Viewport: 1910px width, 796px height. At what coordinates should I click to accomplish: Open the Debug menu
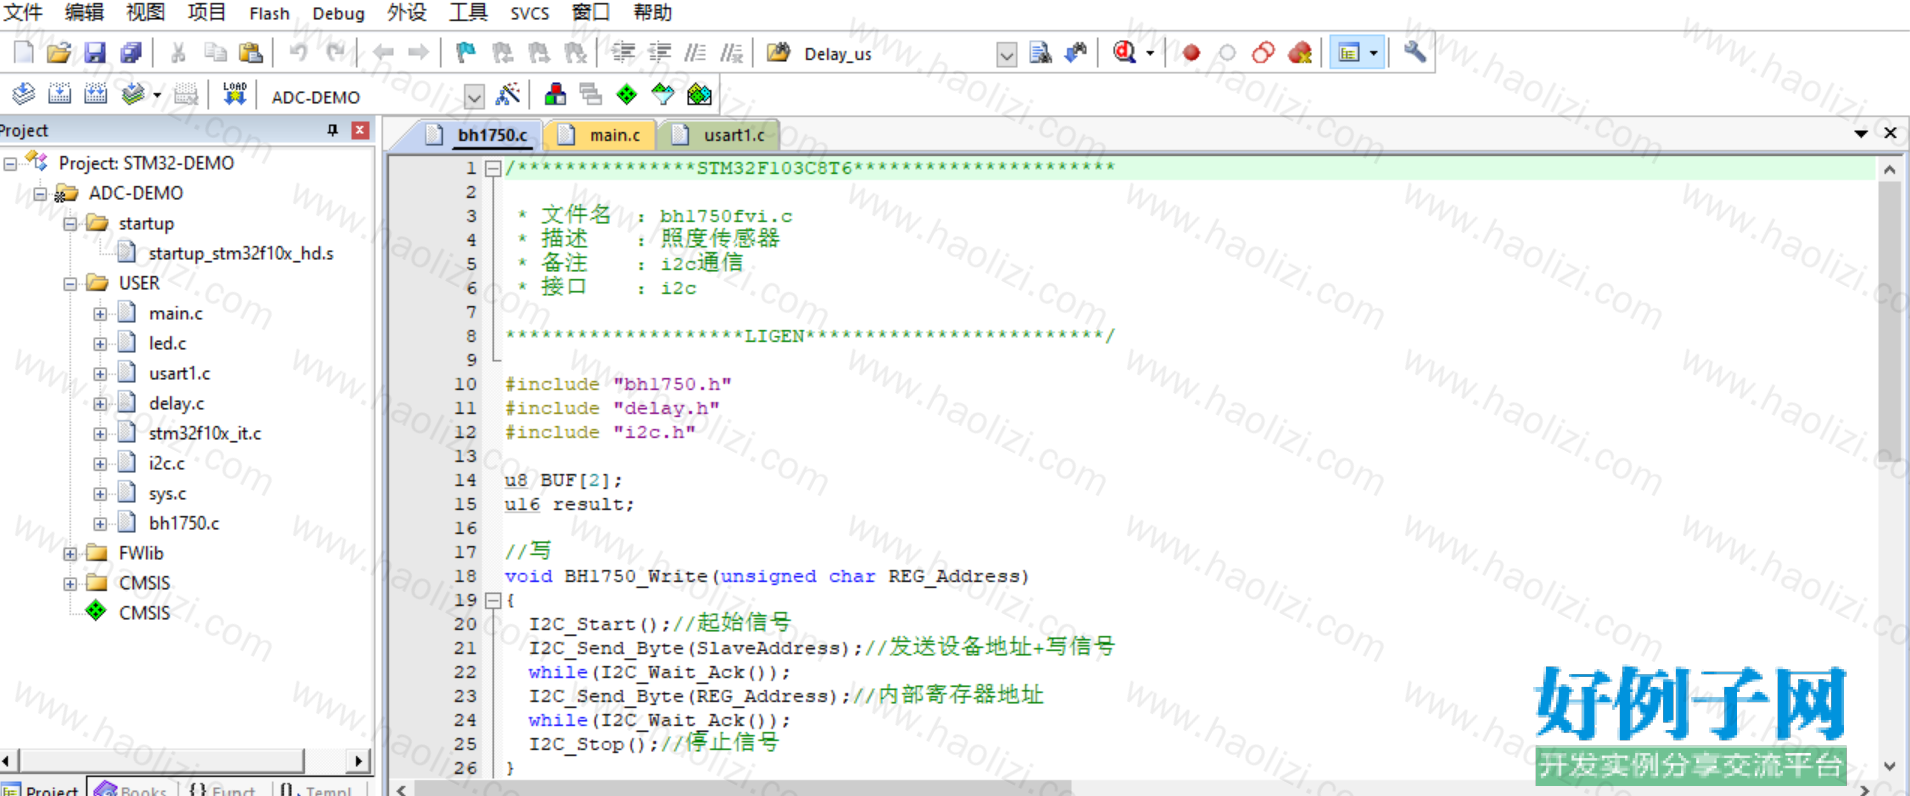tap(338, 13)
